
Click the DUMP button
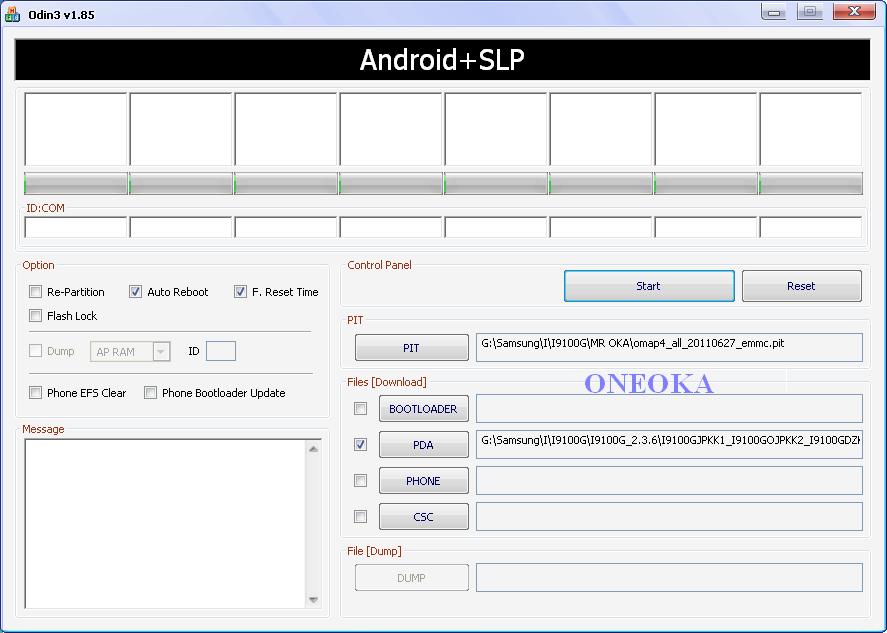tap(411, 578)
